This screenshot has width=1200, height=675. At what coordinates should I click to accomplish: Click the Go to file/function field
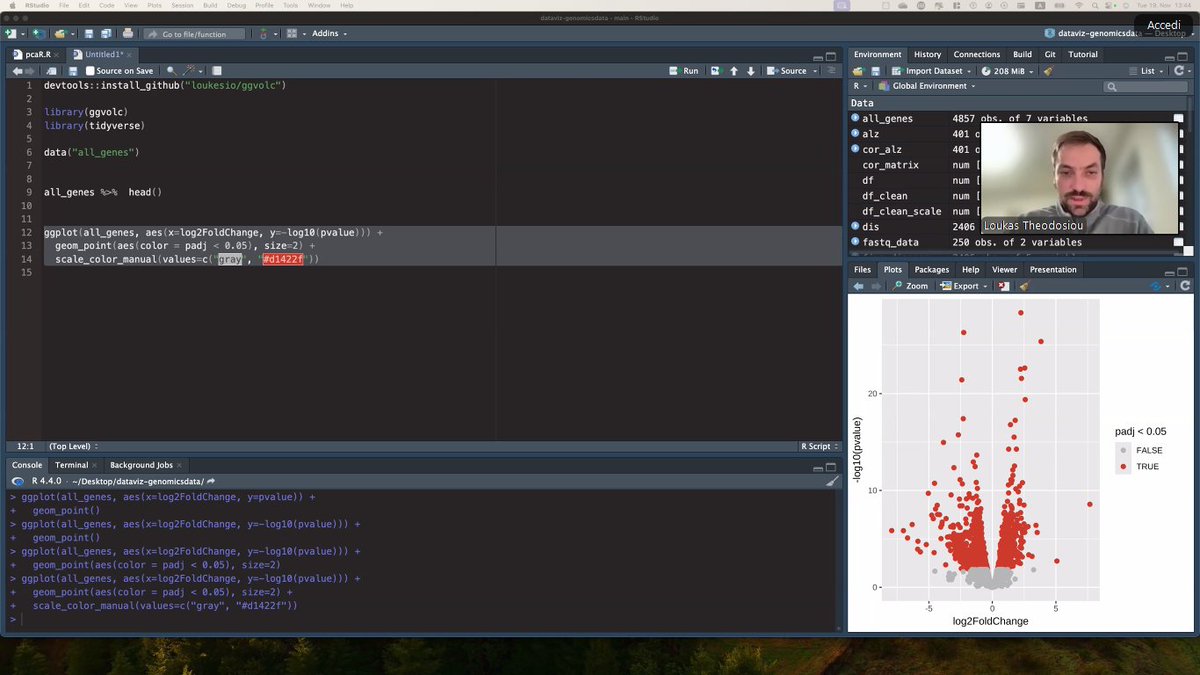click(x=194, y=33)
